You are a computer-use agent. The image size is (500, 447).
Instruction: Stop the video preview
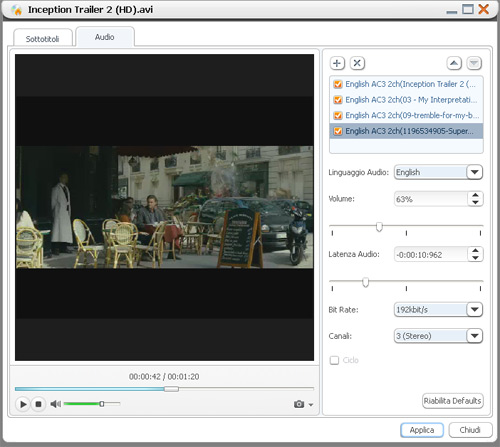pos(38,404)
